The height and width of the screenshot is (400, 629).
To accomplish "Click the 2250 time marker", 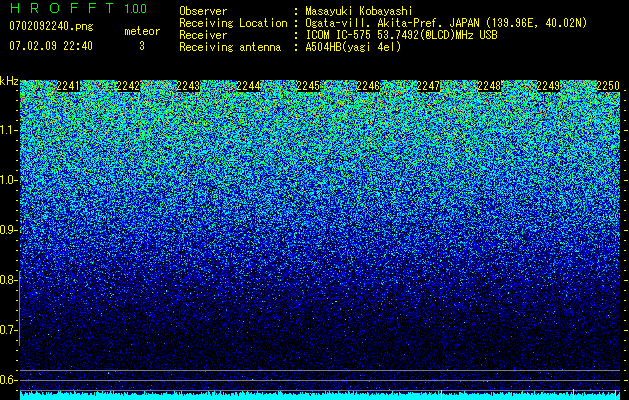I will tap(608, 86).
